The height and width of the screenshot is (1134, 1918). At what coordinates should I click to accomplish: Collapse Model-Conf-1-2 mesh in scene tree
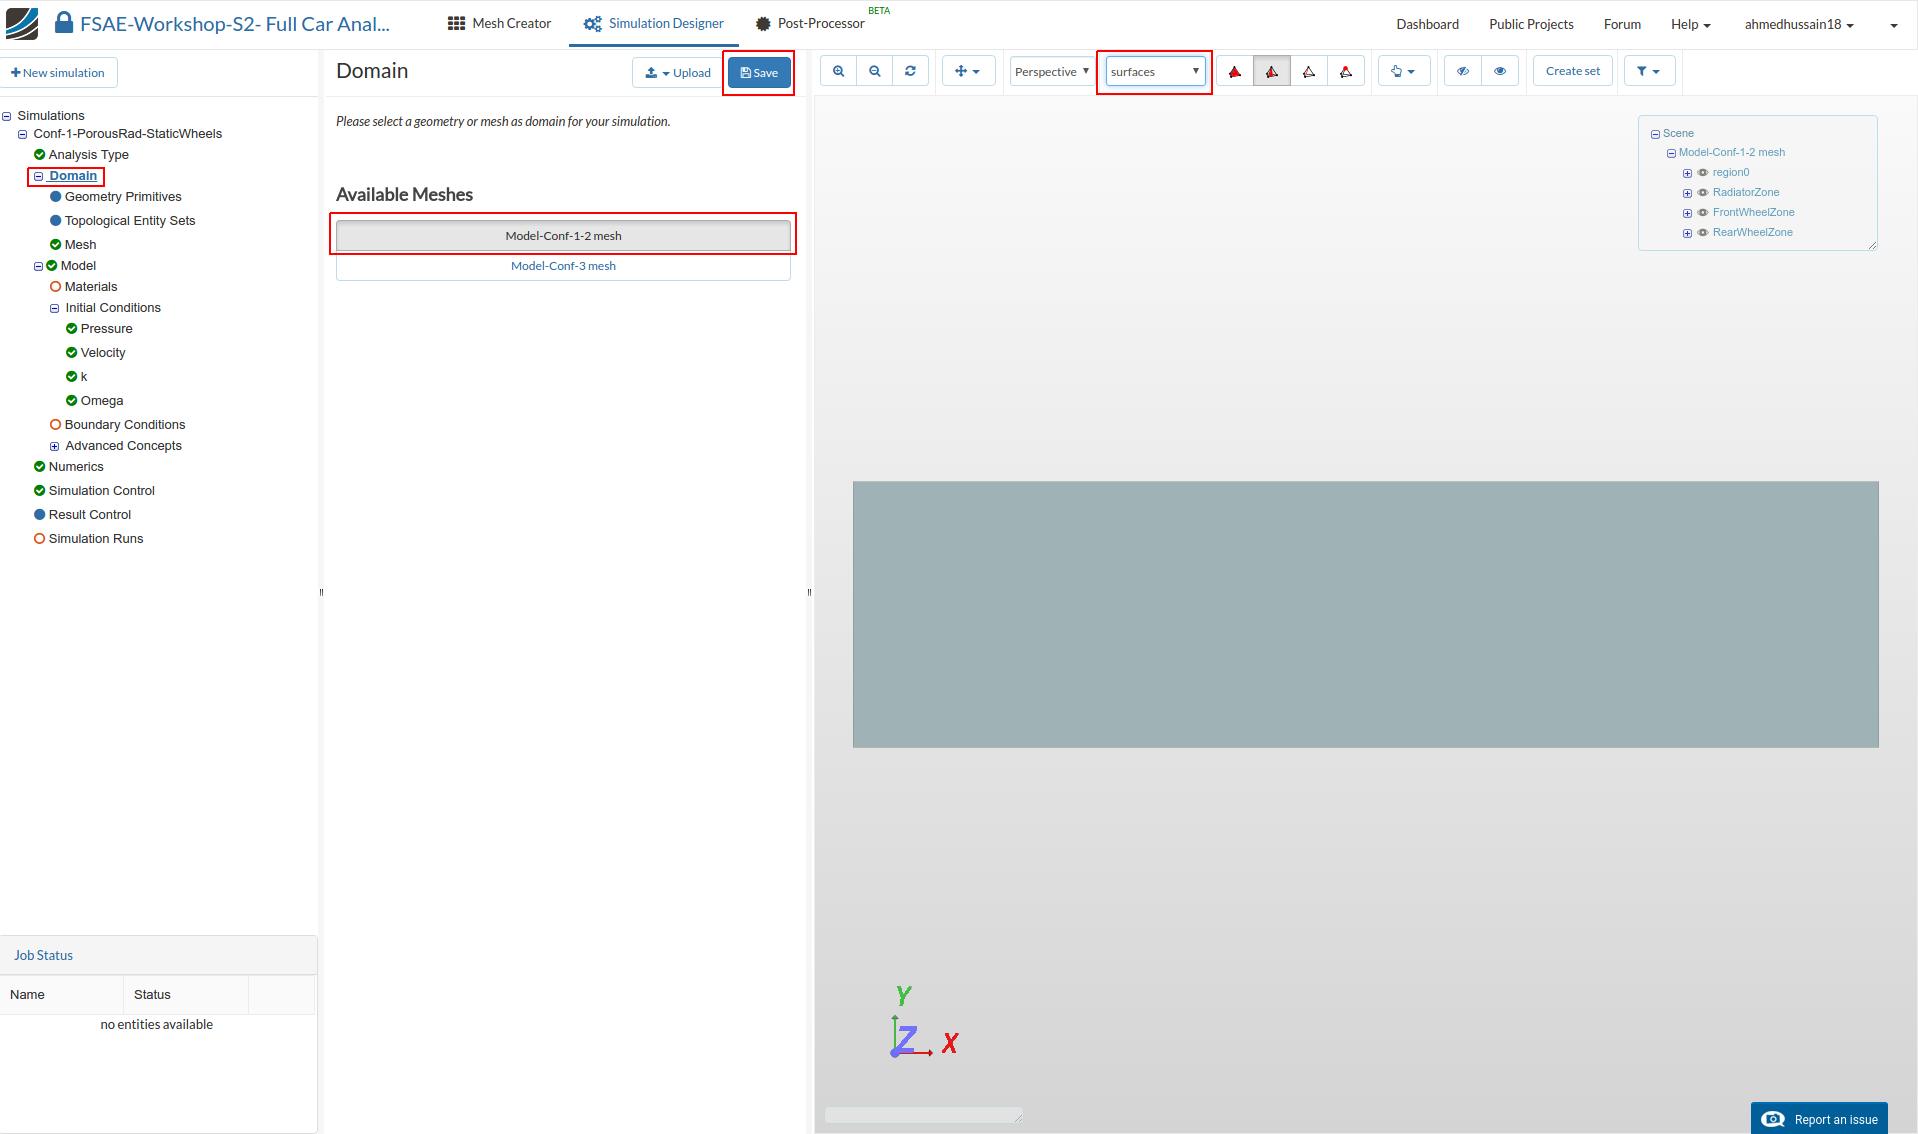point(1671,153)
